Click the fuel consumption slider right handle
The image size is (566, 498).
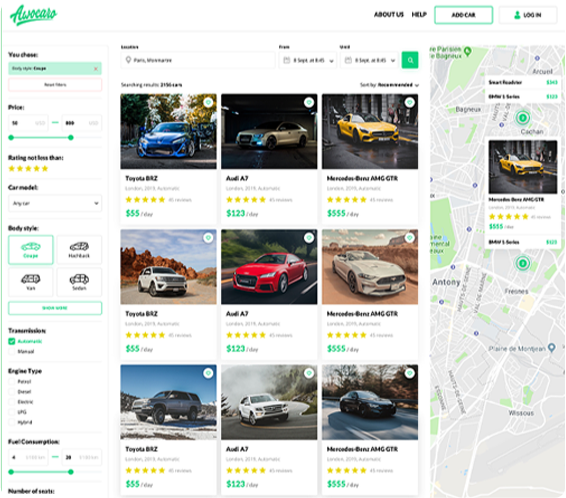pyautogui.click(x=71, y=472)
